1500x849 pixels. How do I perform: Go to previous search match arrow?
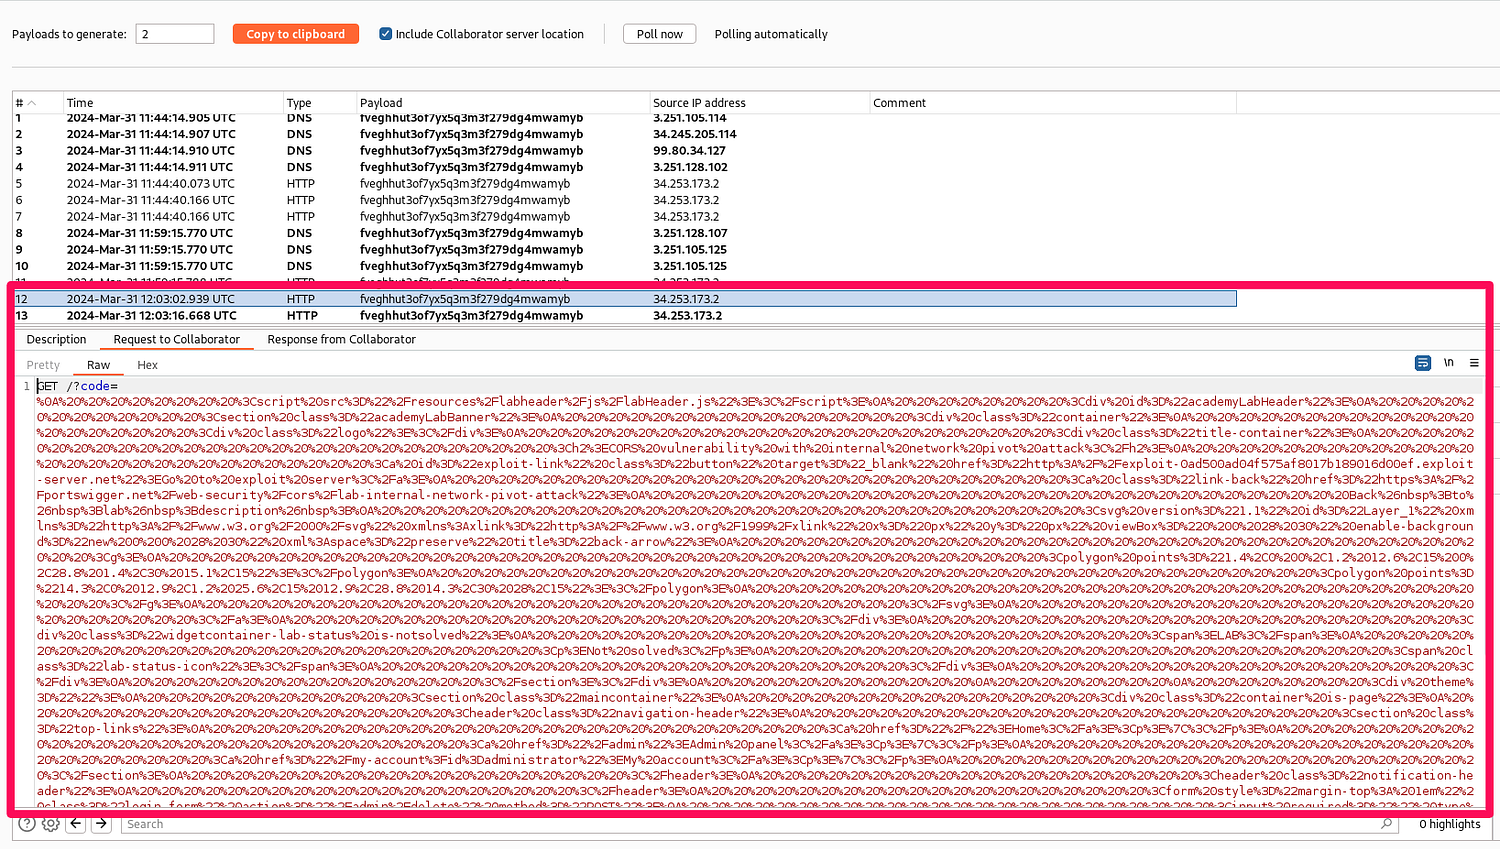pos(76,824)
